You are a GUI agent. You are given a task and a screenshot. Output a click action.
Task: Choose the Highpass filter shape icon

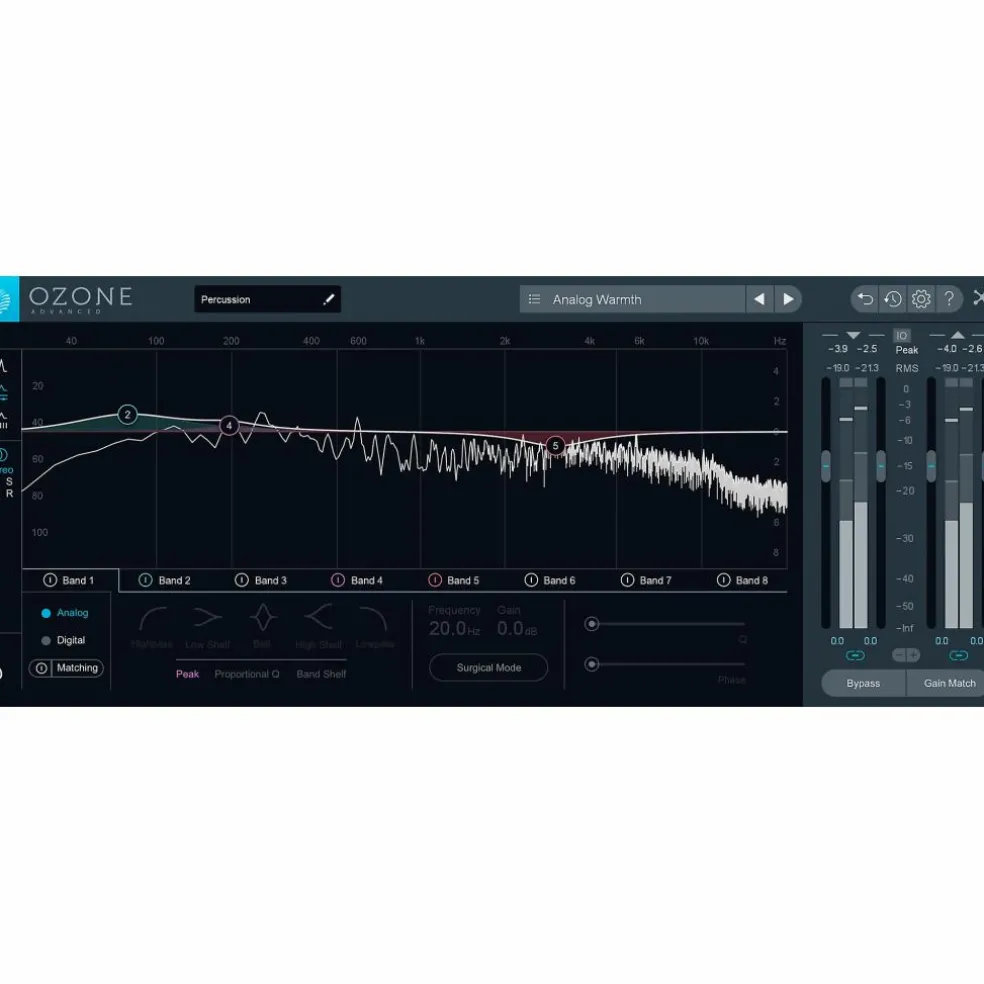(153, 618)
